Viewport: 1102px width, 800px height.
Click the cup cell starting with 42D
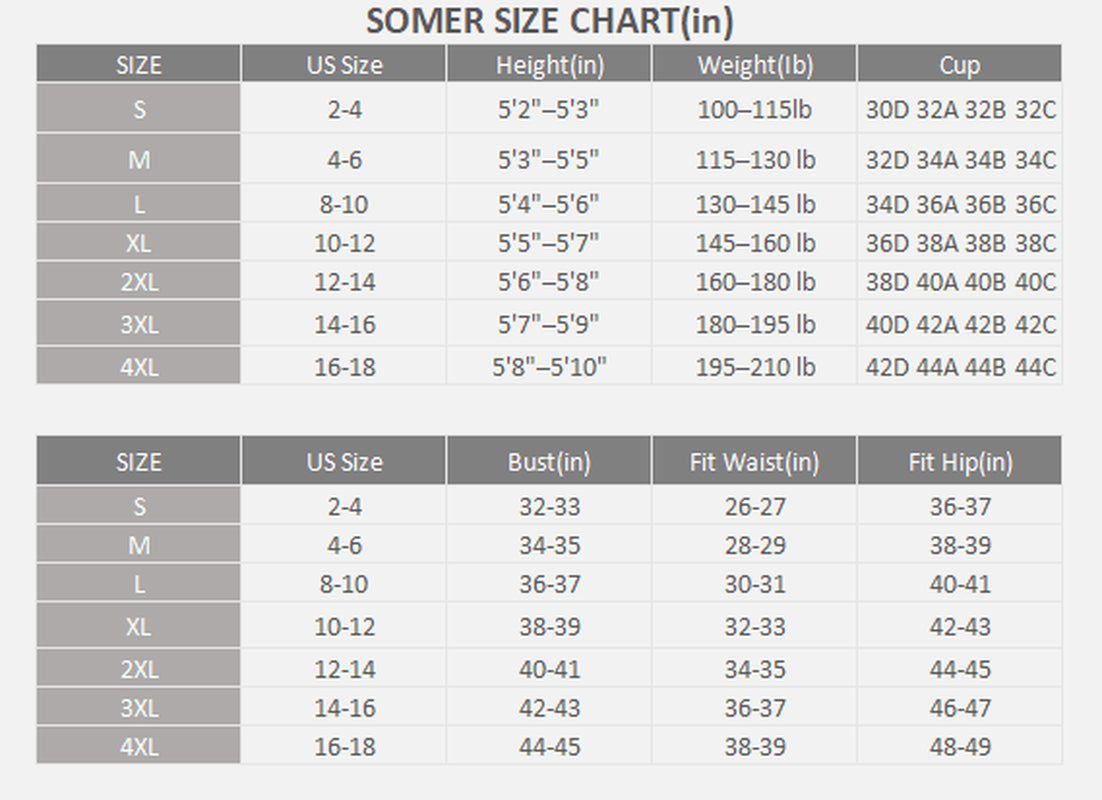point(960,367)
